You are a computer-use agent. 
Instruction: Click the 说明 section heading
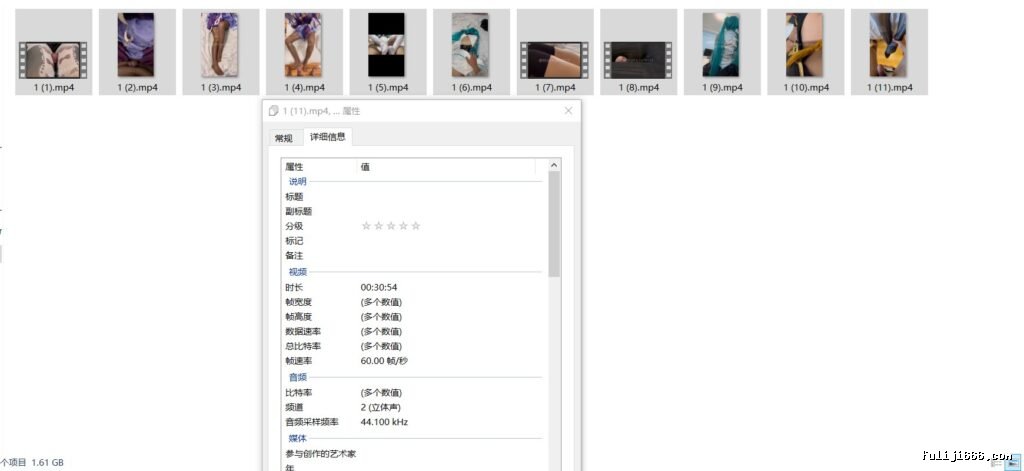[x=297, y=182]
